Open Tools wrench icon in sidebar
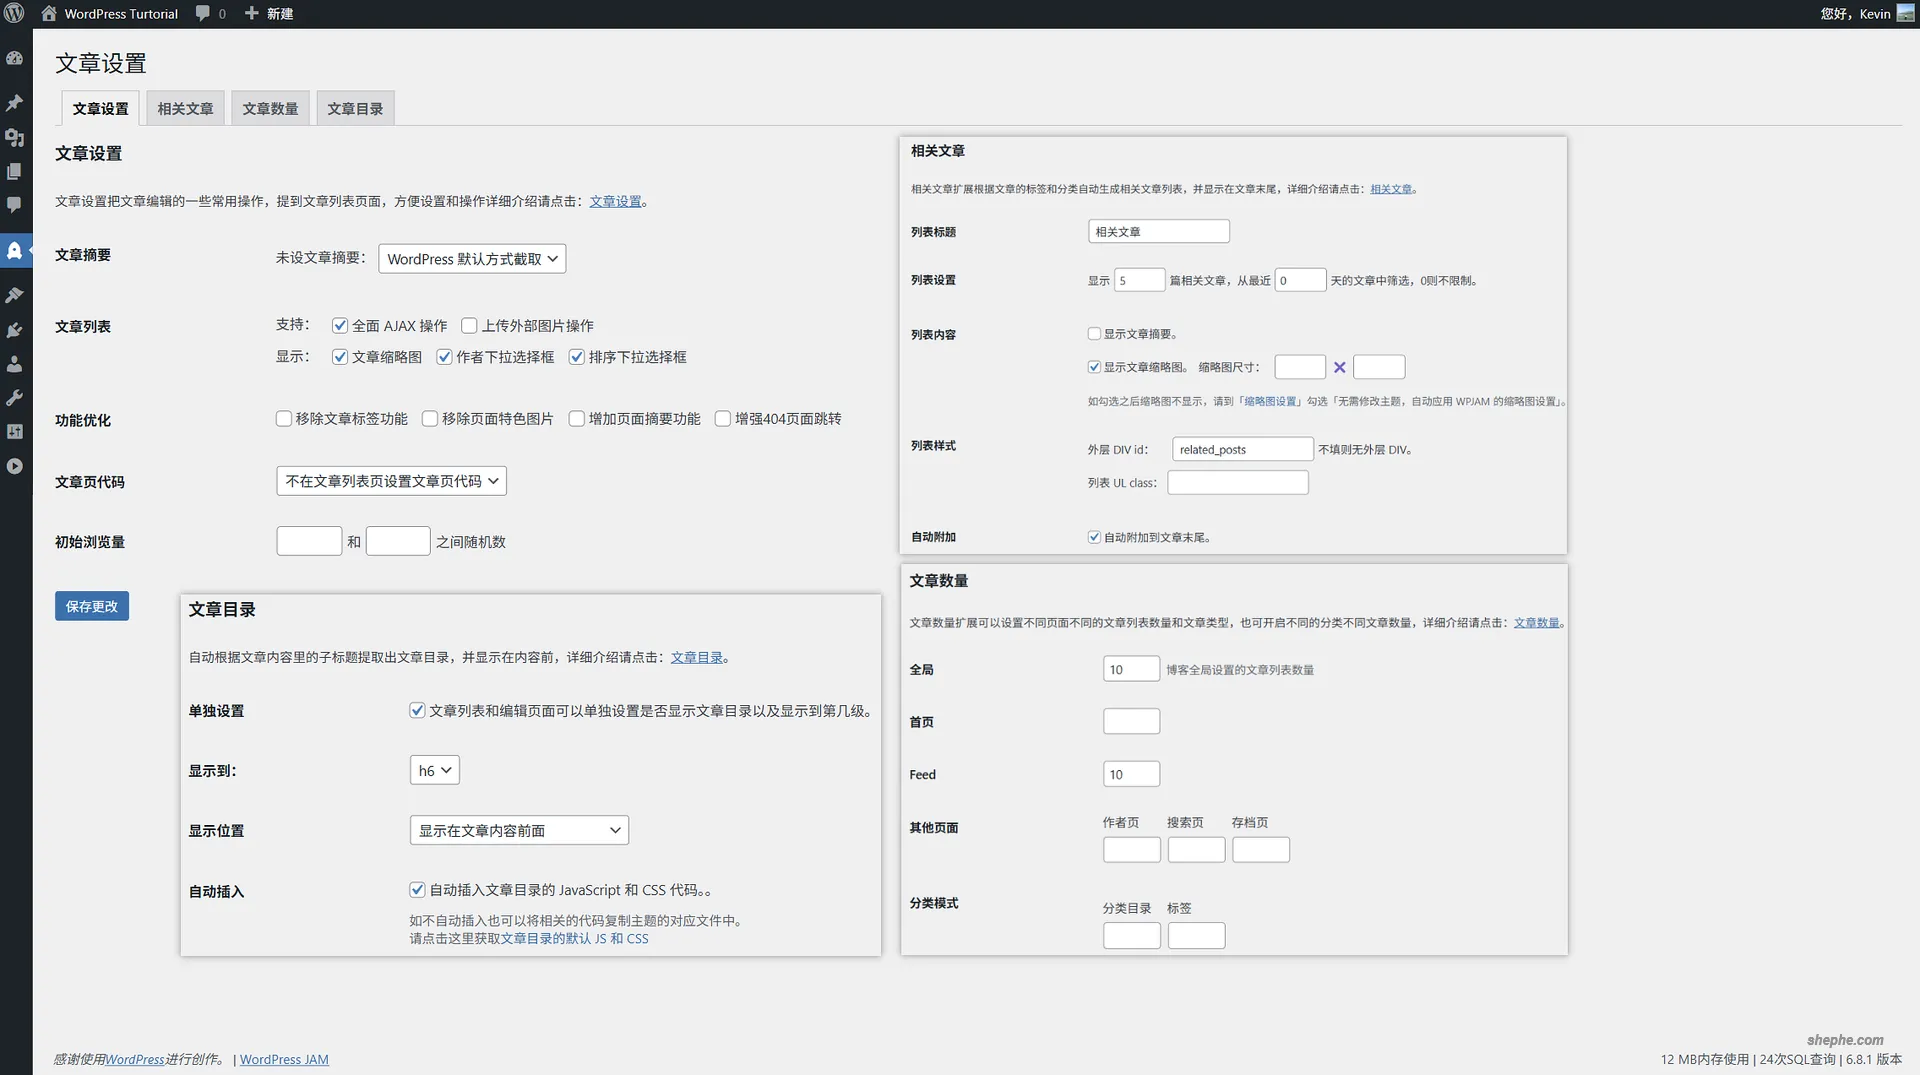The height and width of the screenshot is (1075, 1920). tap(15, 398)
